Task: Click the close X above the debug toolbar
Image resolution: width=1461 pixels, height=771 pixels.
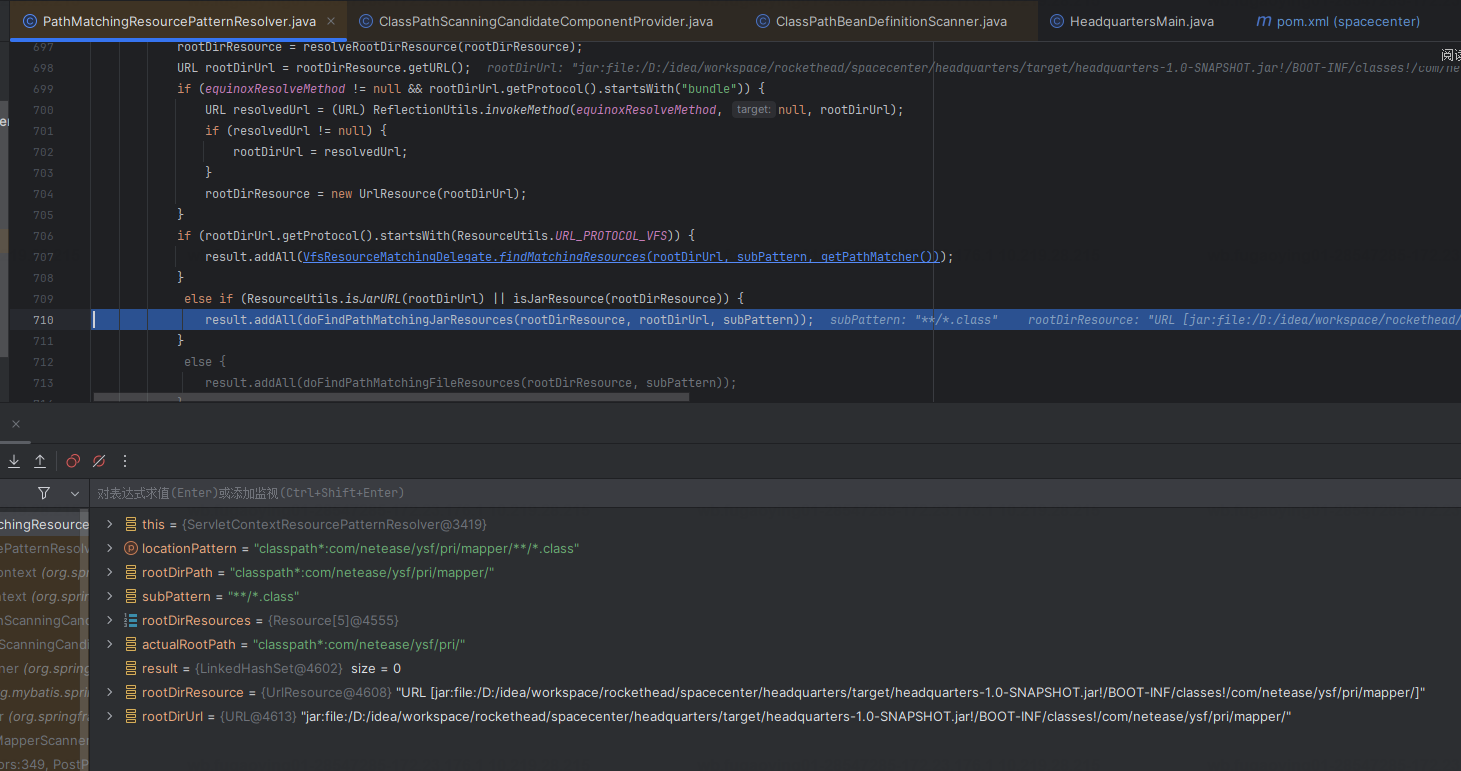Action: [x=15, y=424]
